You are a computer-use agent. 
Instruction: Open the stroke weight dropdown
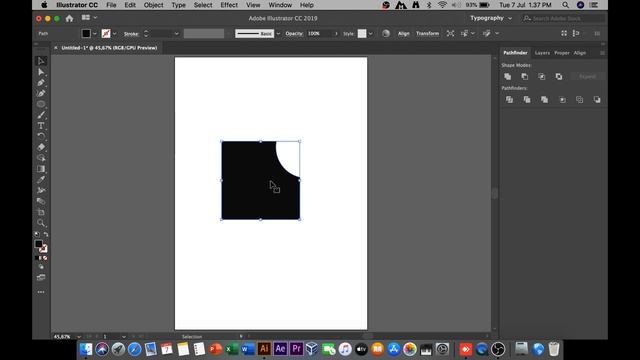[176, 33]
